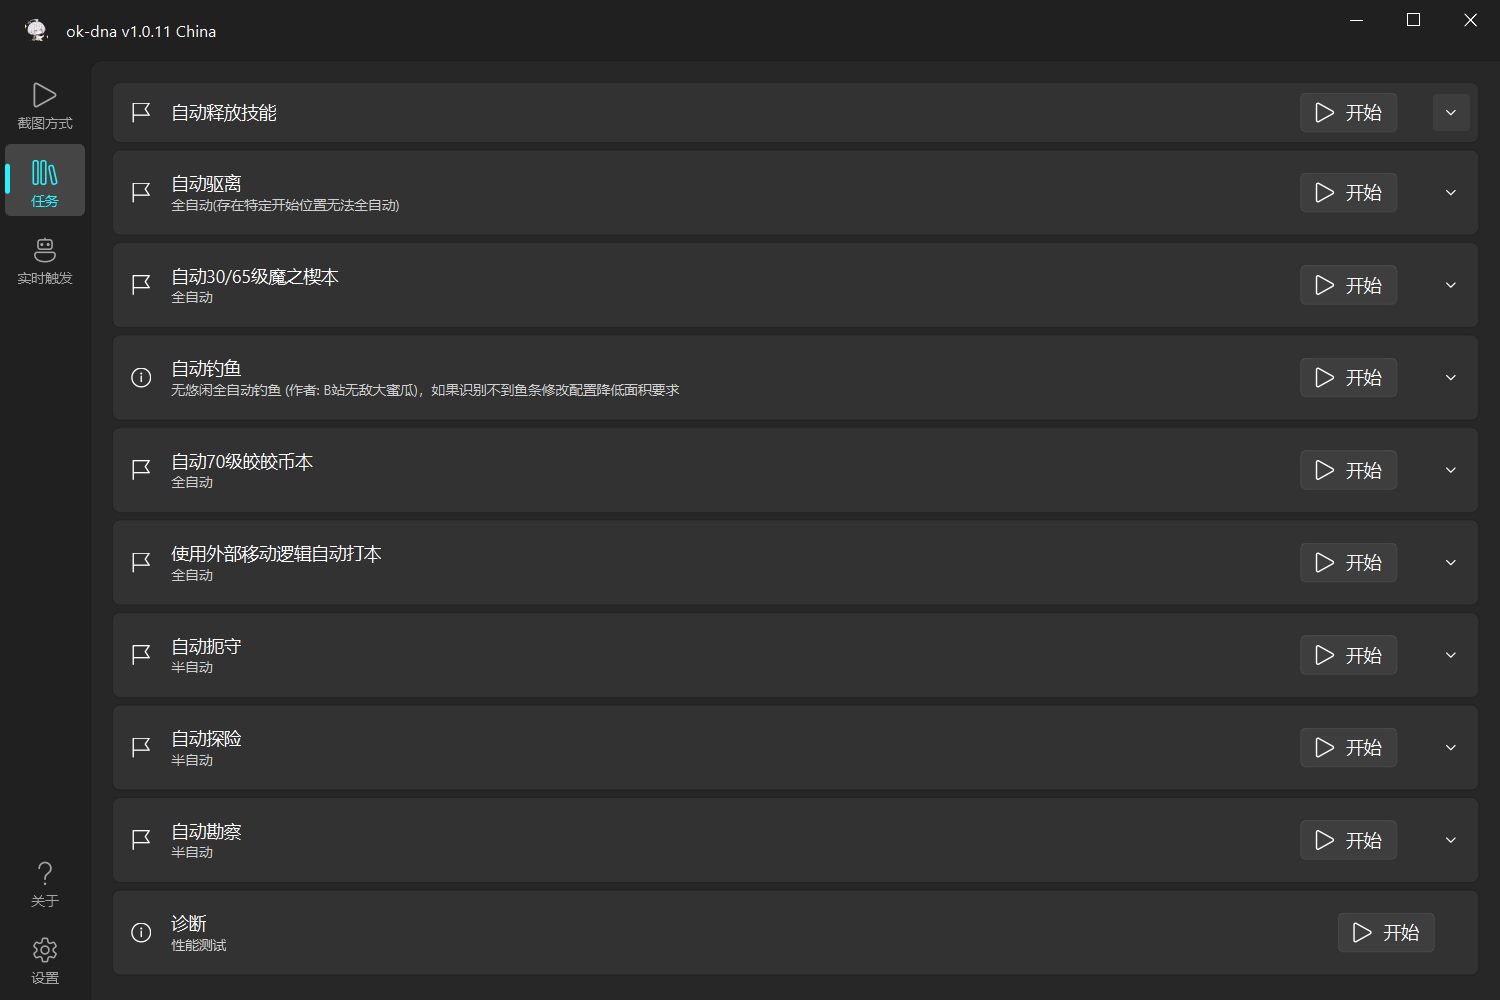The width and height of the screenshot is (1500, 1000).
Task: Expand the 自动30/65级魔之楔本 settings
Action: pyautogui.click(x=1450, y=285)
